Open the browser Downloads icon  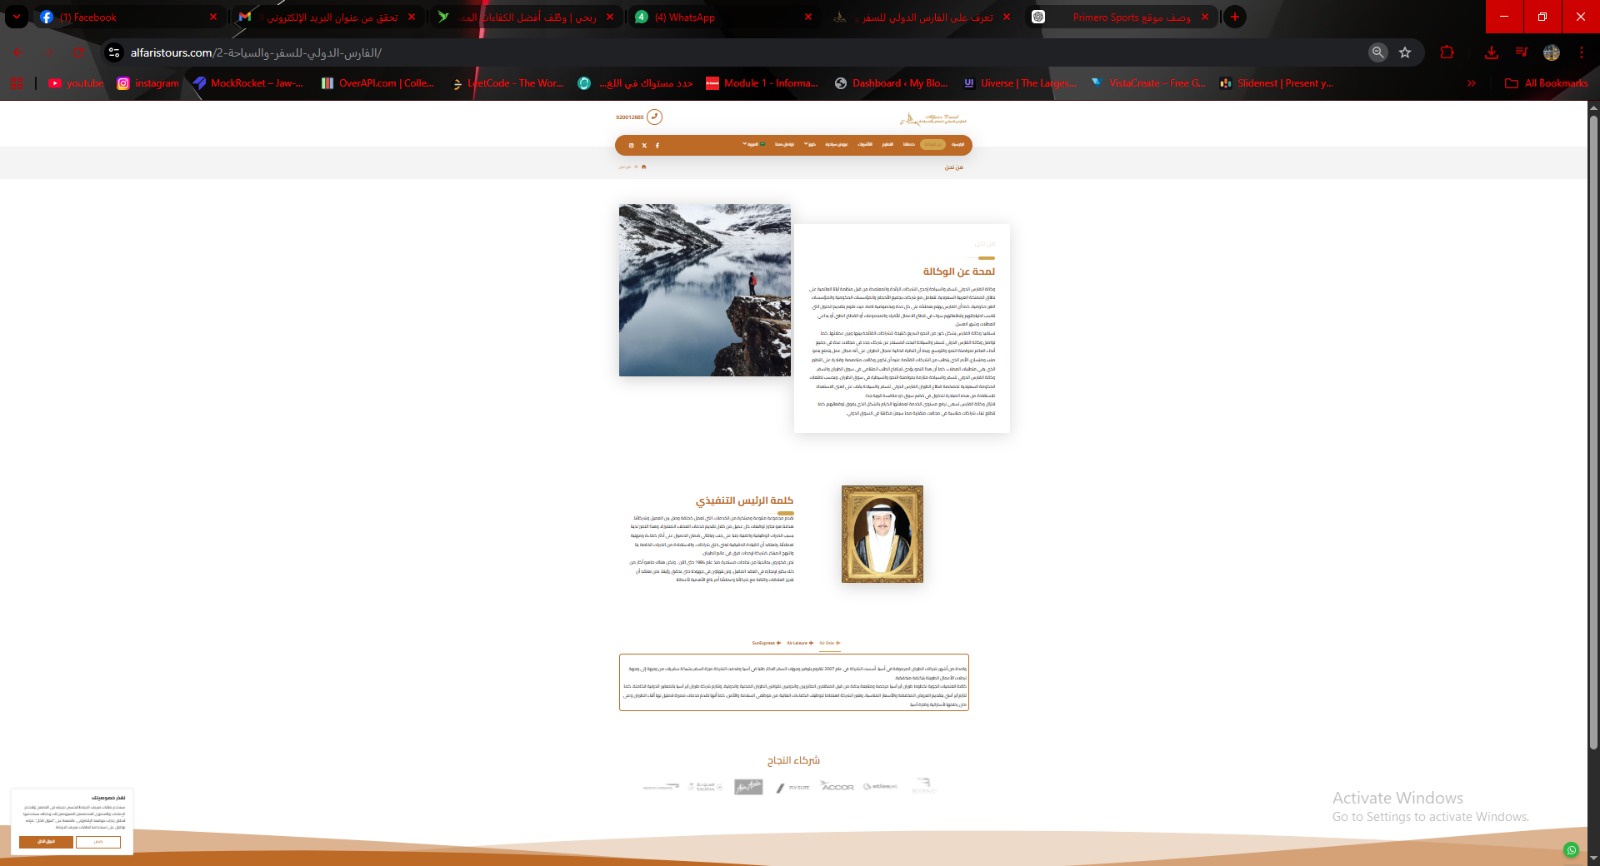[x=1491, y=53]
